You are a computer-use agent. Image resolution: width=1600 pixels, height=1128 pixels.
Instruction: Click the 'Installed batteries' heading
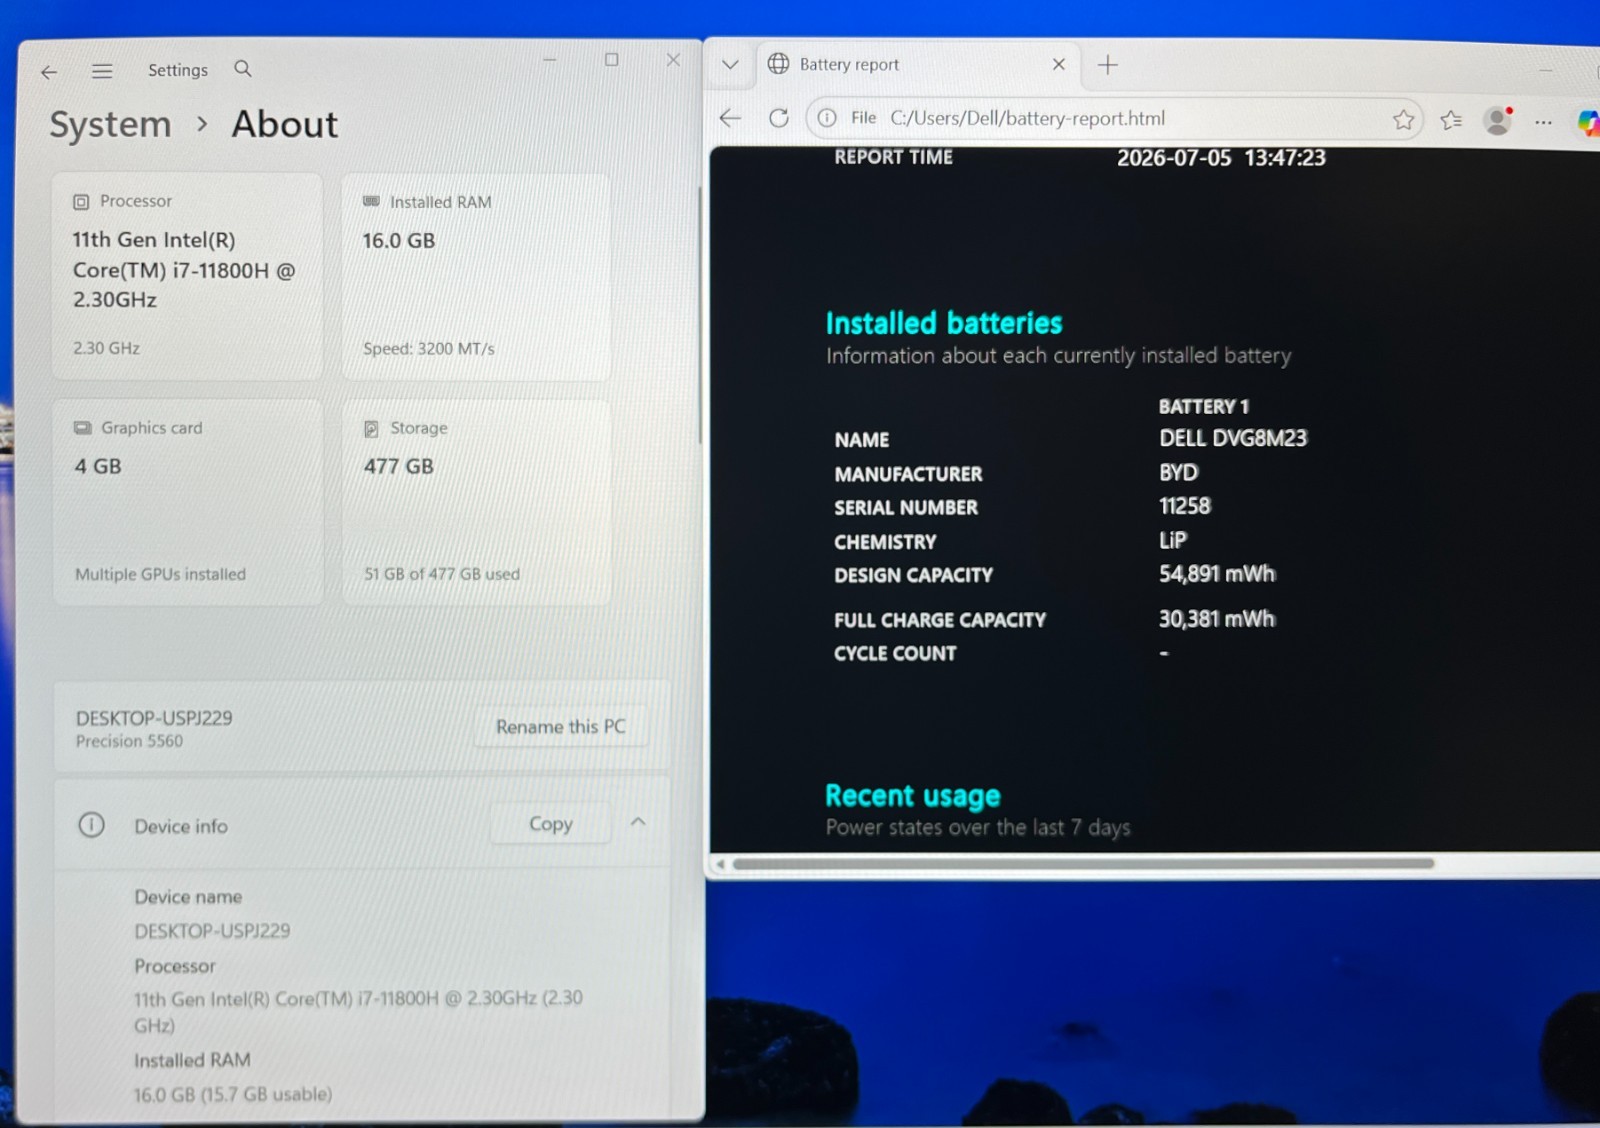point(943,323)
